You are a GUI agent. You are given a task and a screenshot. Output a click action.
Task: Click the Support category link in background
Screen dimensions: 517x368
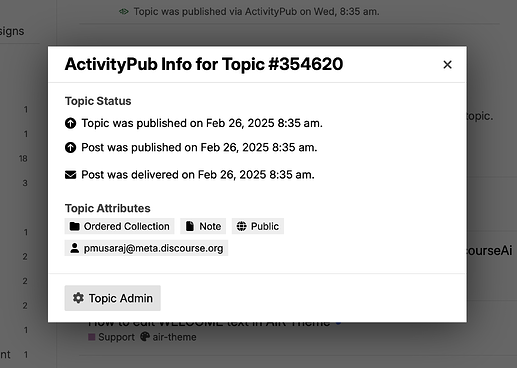(111, 337)
